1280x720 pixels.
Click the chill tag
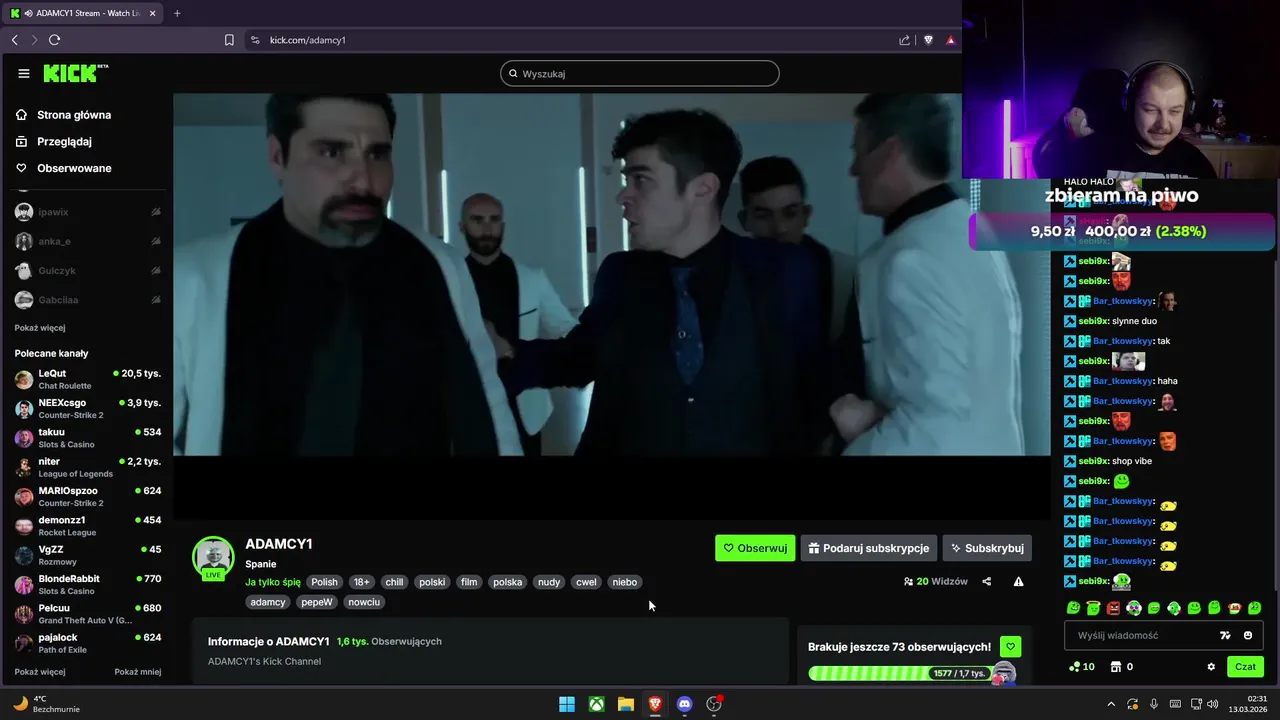[395, 582]
